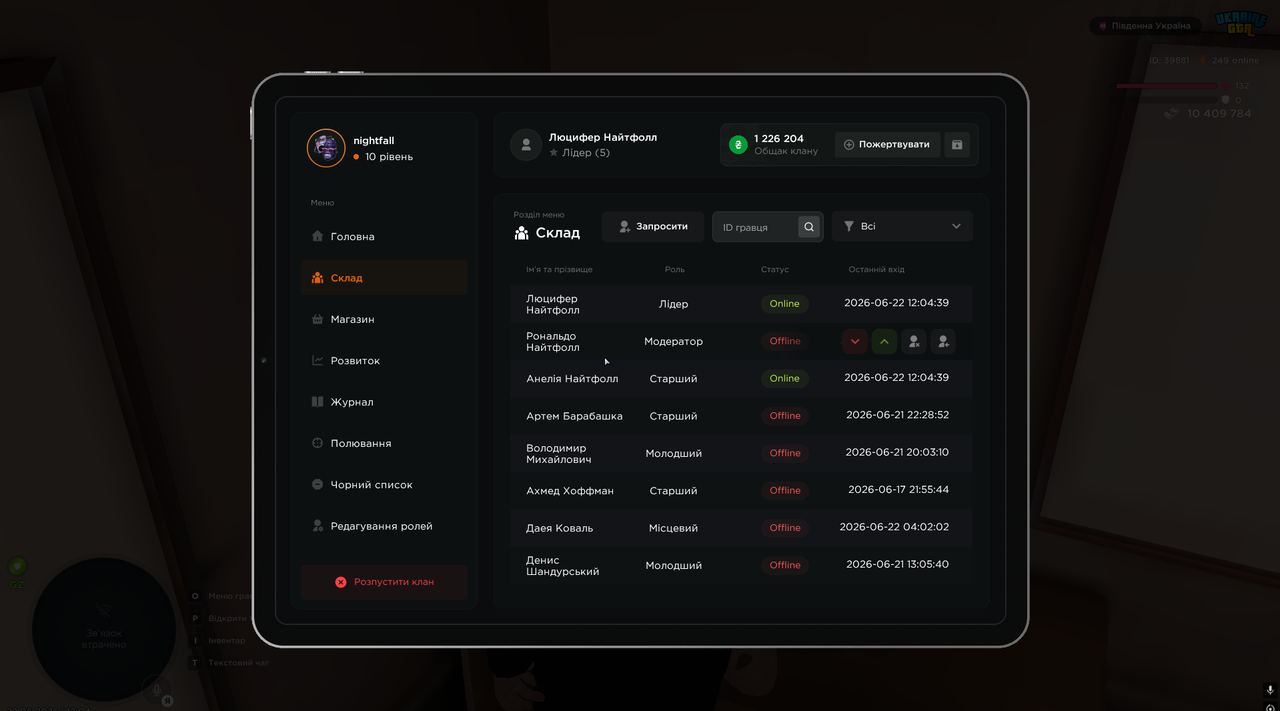Image resolution: width=1280 pixels, height=711 pixels.
Task: Select the Володимир Михайлович row name
Action: (x=559, y=454)
